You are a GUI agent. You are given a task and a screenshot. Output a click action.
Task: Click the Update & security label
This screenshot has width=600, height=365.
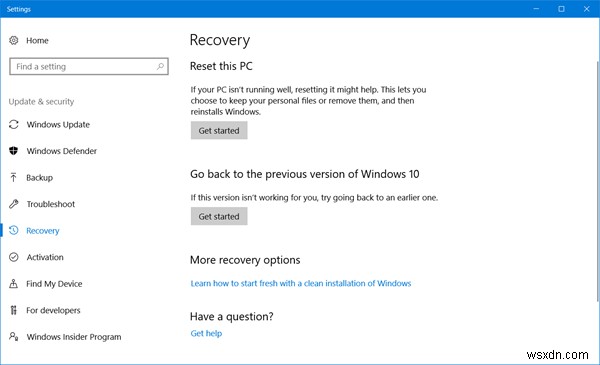tap(41, 102)
